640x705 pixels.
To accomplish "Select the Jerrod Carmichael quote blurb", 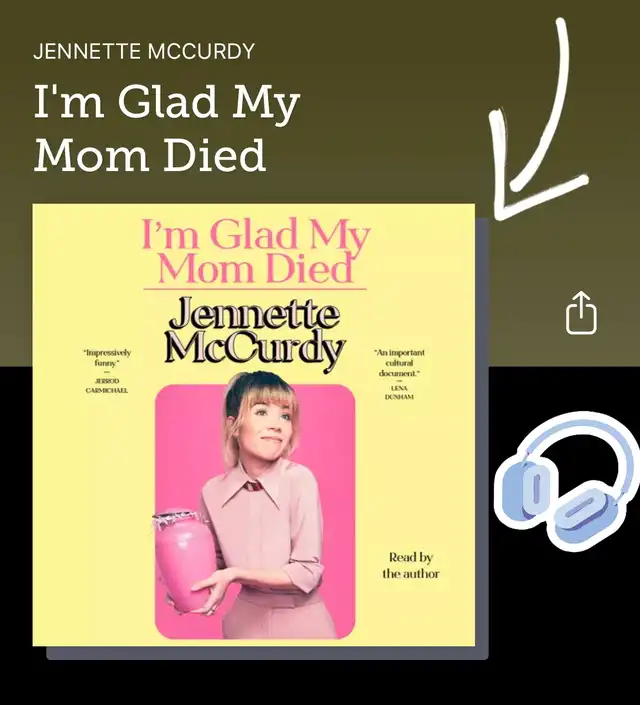I will [107, 371].
